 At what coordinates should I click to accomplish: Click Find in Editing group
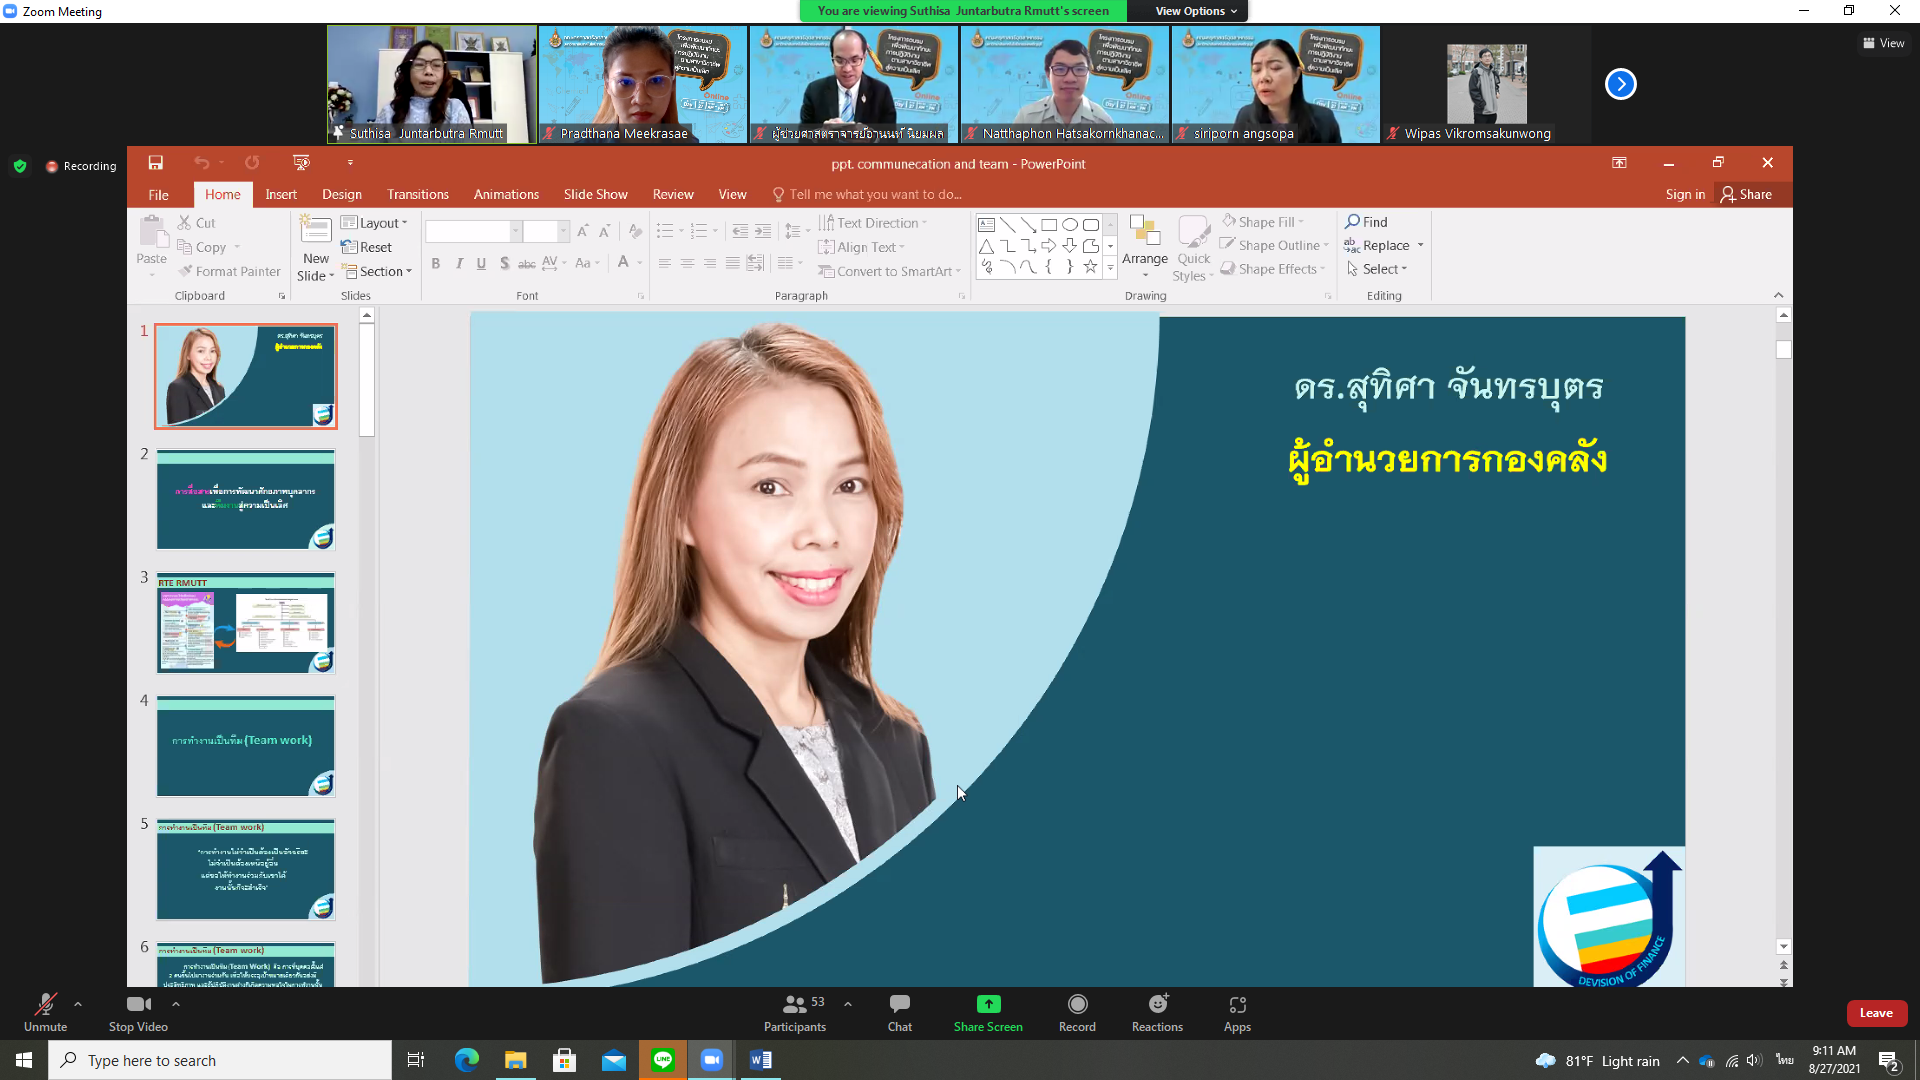point(1367,222)
